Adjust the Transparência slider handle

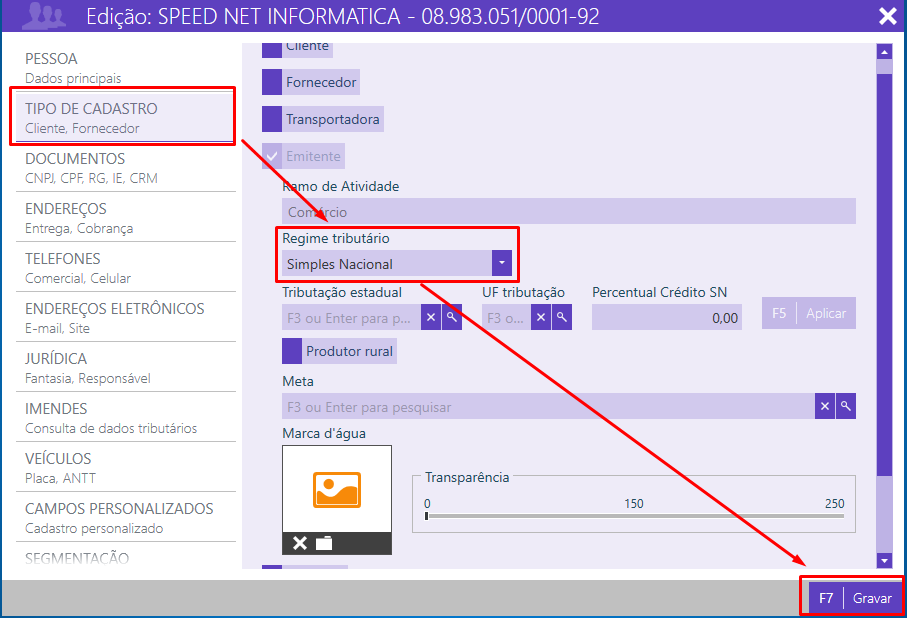pos(426,516)
